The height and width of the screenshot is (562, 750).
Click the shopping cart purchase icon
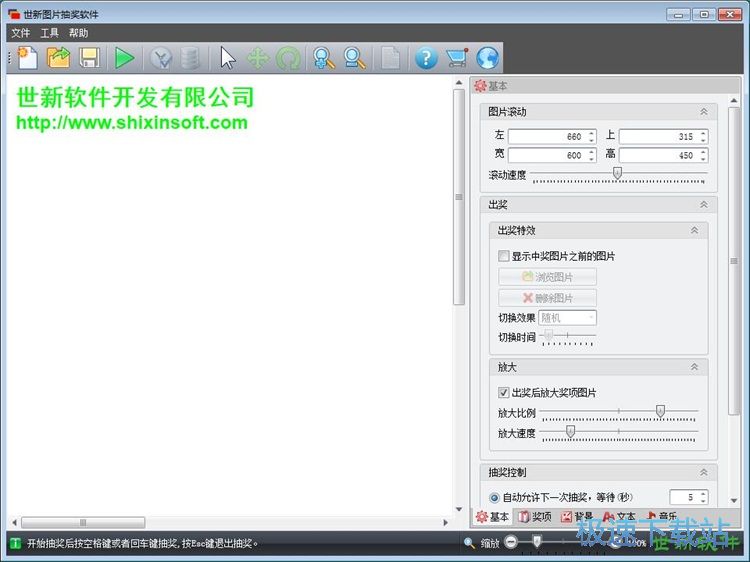click(x=457, y=58)
